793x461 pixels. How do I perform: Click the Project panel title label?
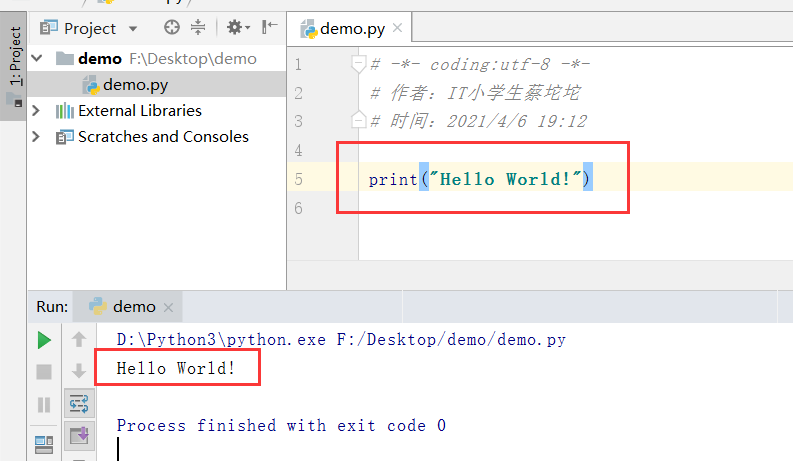click(x=90, y=28)
